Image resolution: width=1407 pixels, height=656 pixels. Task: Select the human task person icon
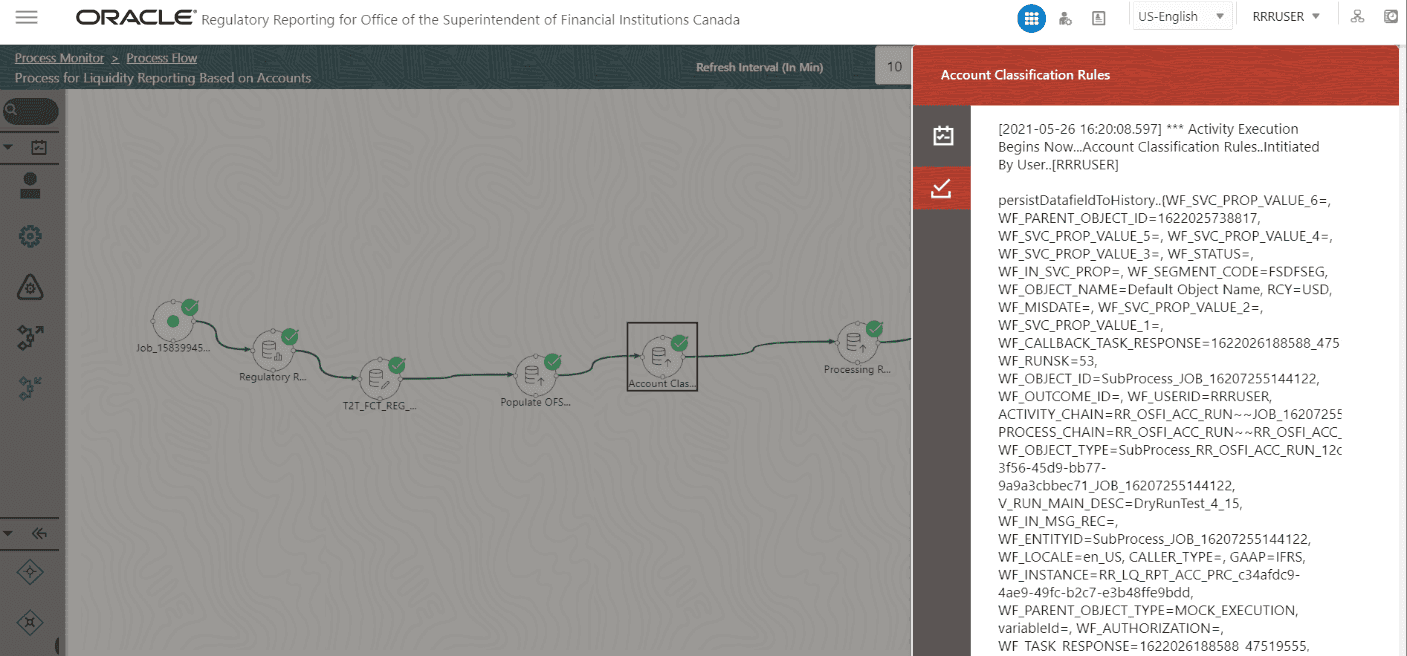(x=30, y=184)
